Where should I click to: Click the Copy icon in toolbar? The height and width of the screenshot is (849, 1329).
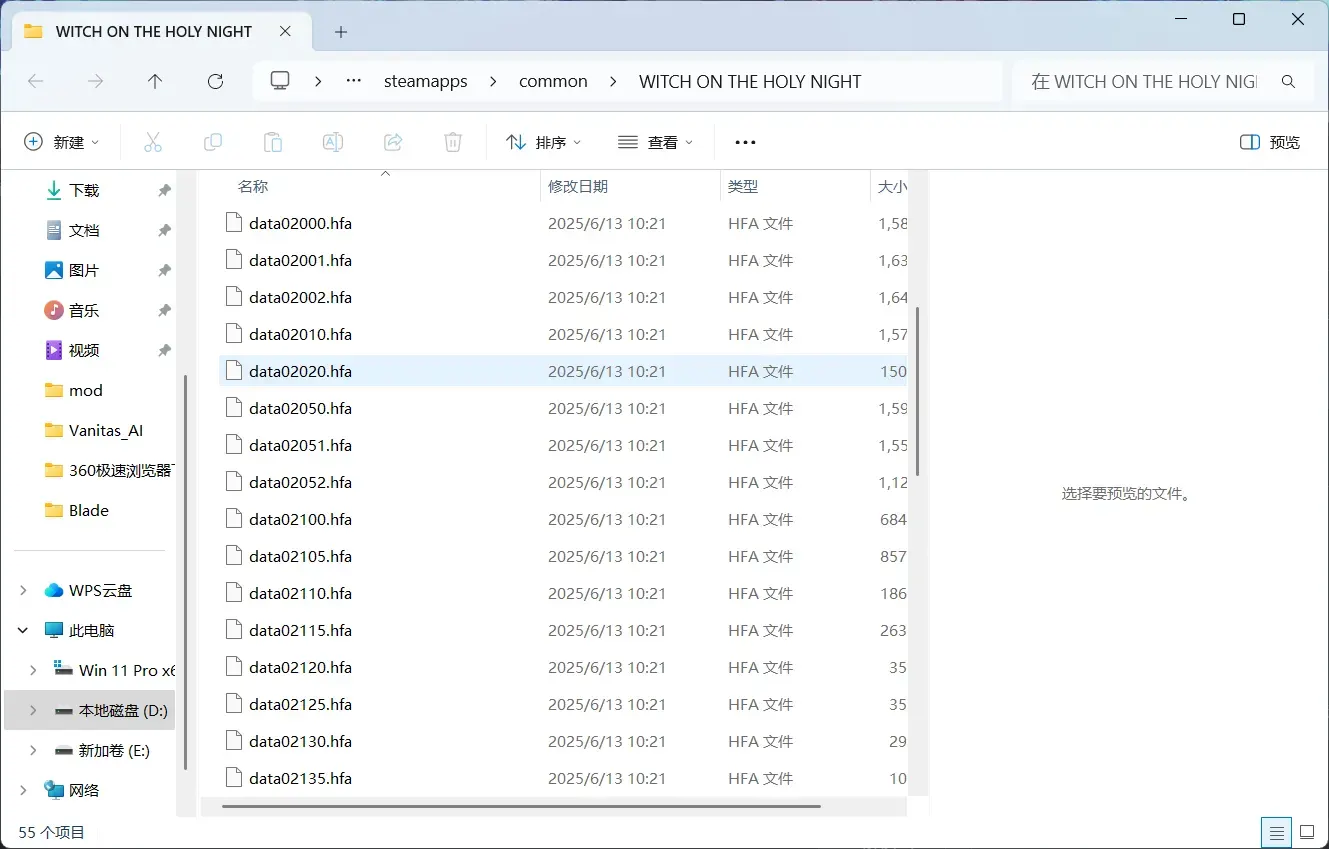pyautogui.click(x=213, y=142)
